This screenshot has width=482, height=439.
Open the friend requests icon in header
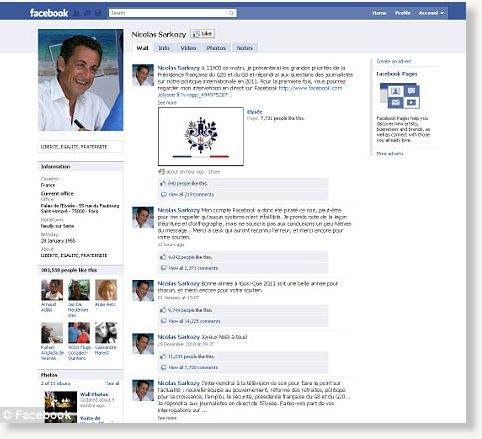[77, 13]
